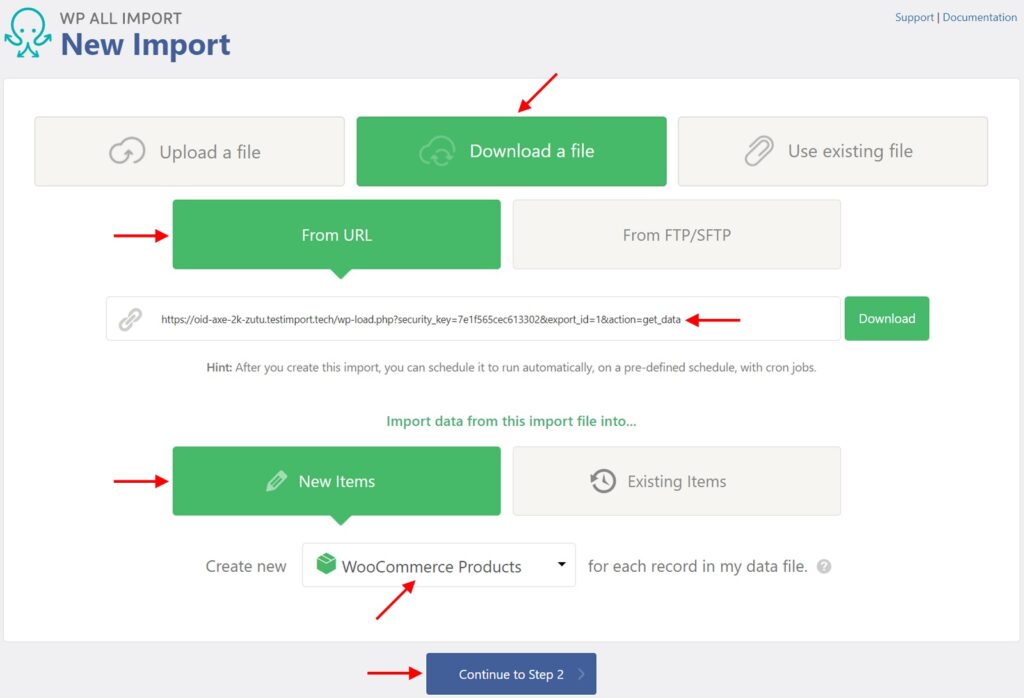This screenshot has height=698, width=1024.
Task: Switch to the From FTP/SFTP tab
Action: click(x=676, y=234)
